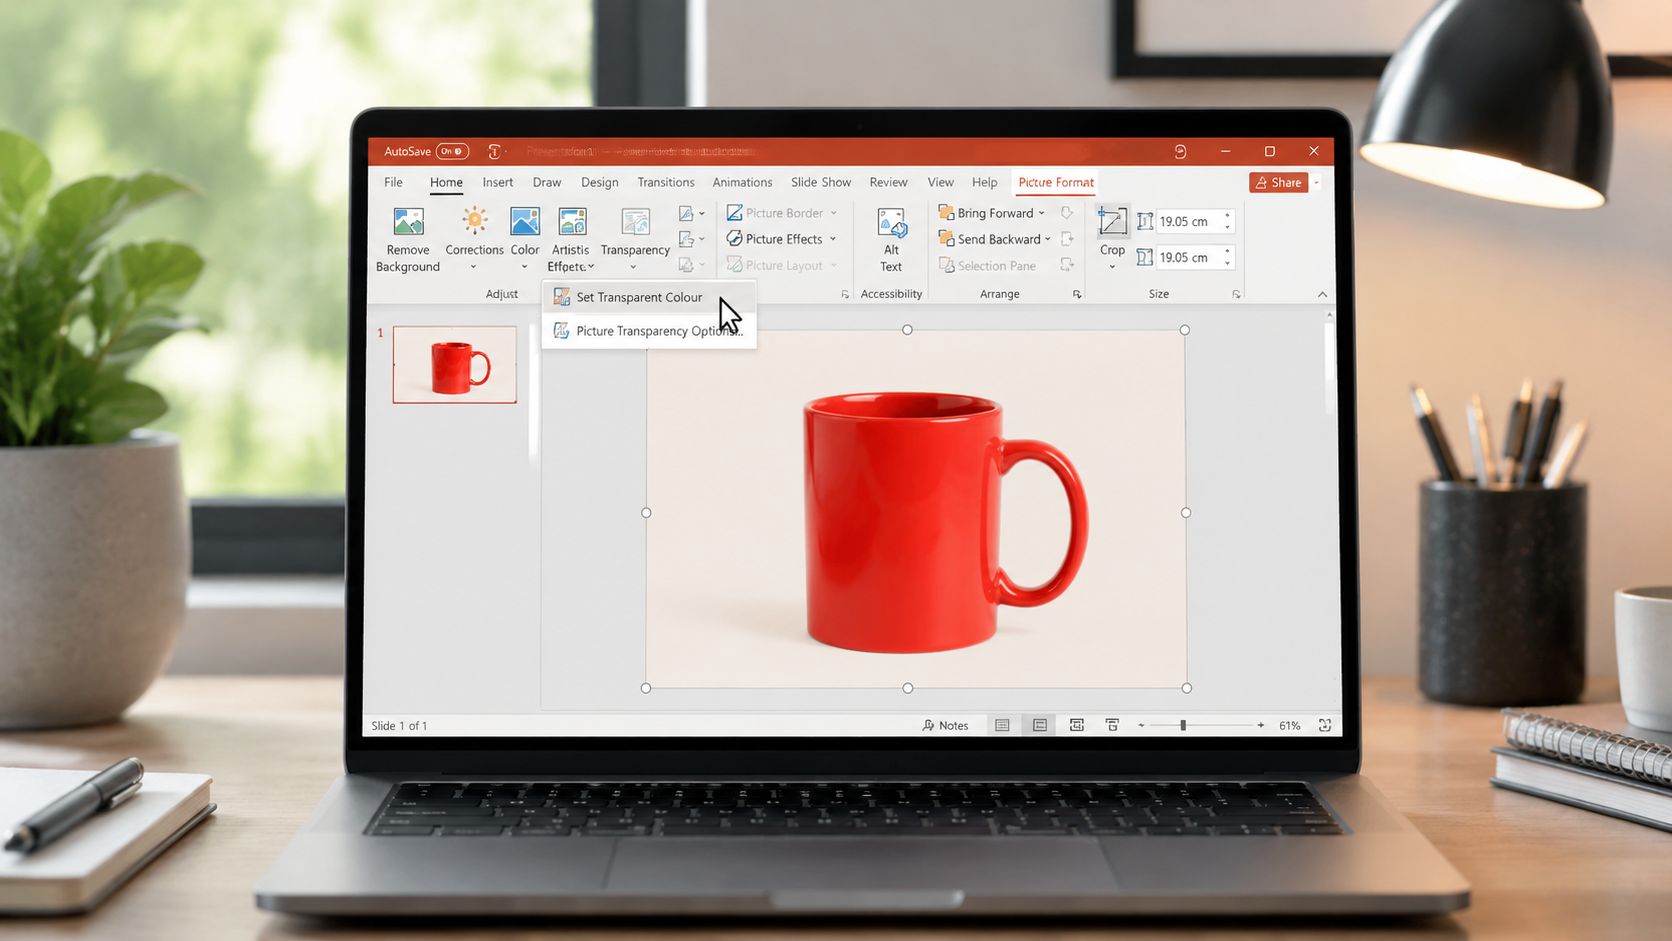Open the File tab
1672x941 pixels.
(393, 182)
